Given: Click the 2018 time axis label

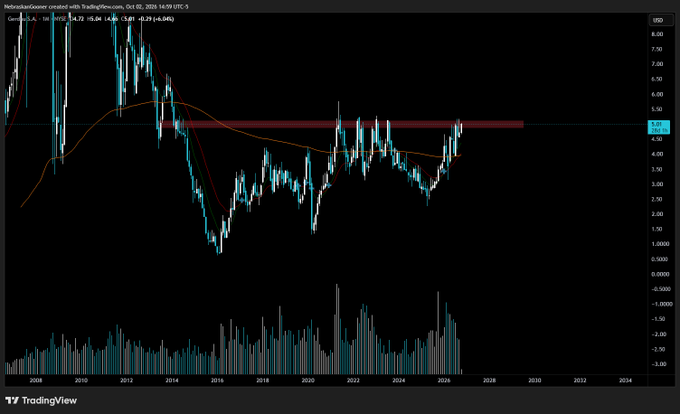Looking at the screenshot, I should click(262, 381).
